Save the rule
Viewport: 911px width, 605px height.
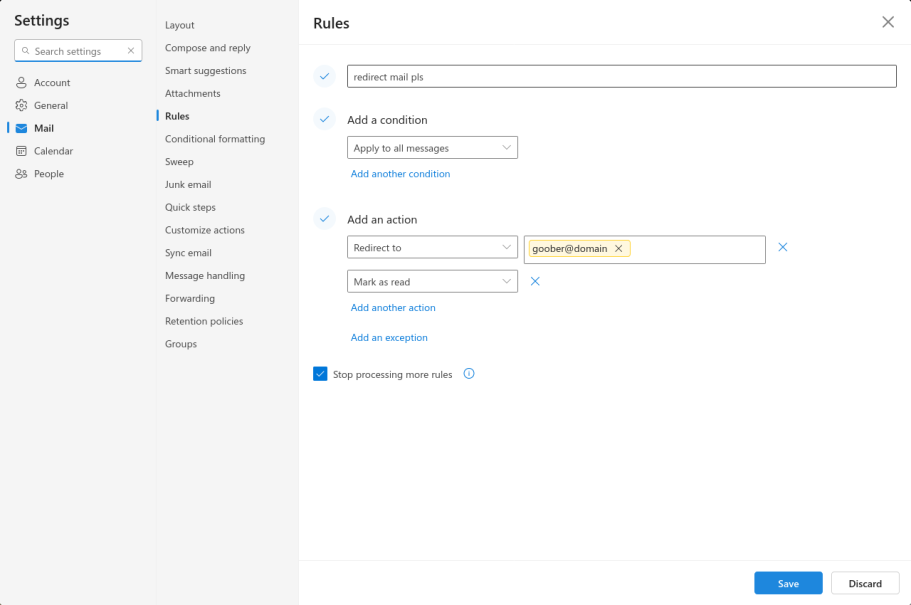(x=788, y=583)
